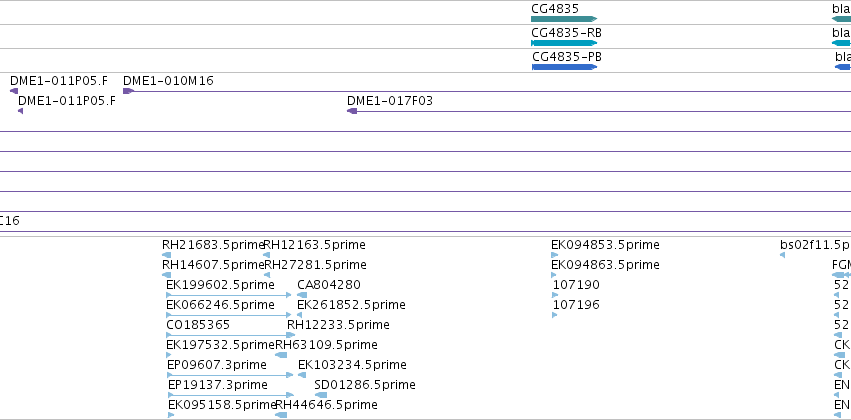Open the CG4835 gene label
Screen dimensions: 851x420
[555, 8]
